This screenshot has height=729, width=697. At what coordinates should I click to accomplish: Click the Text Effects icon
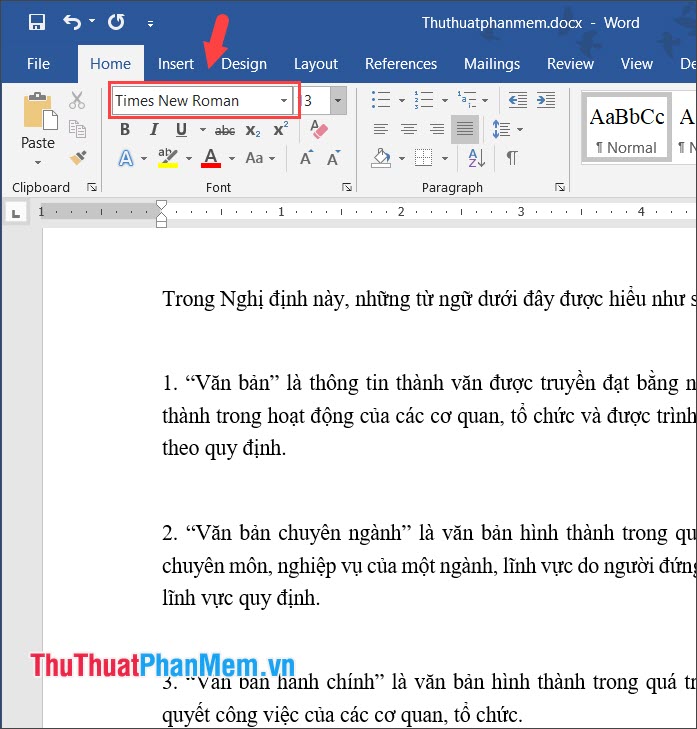point(126,159)
